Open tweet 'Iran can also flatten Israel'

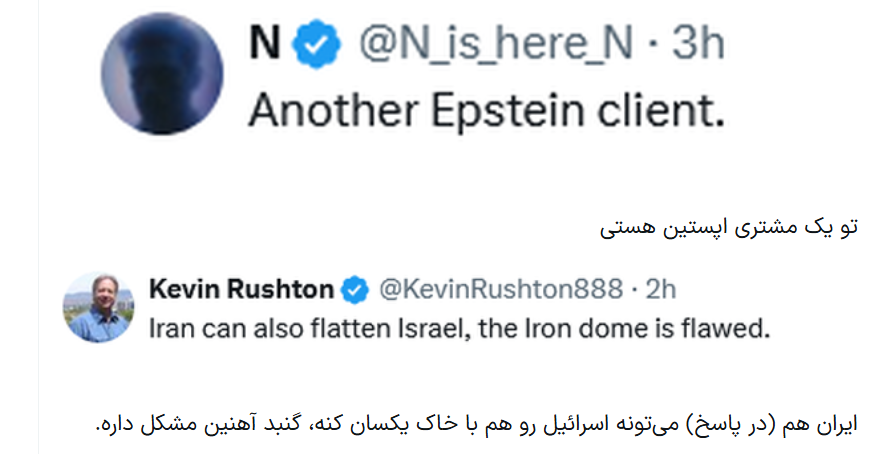459,329
